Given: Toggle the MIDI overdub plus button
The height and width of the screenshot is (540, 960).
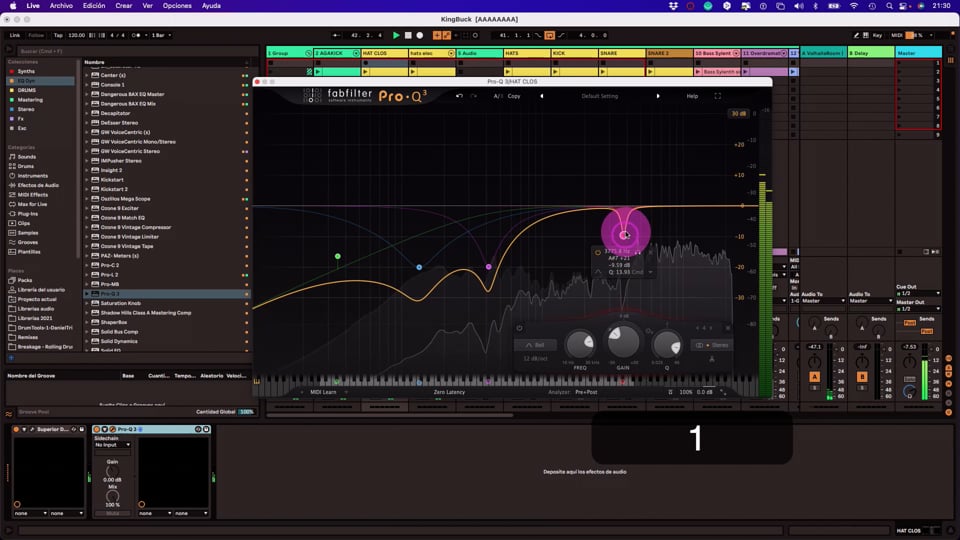Looking at the screenshot, I should point(437,36).
